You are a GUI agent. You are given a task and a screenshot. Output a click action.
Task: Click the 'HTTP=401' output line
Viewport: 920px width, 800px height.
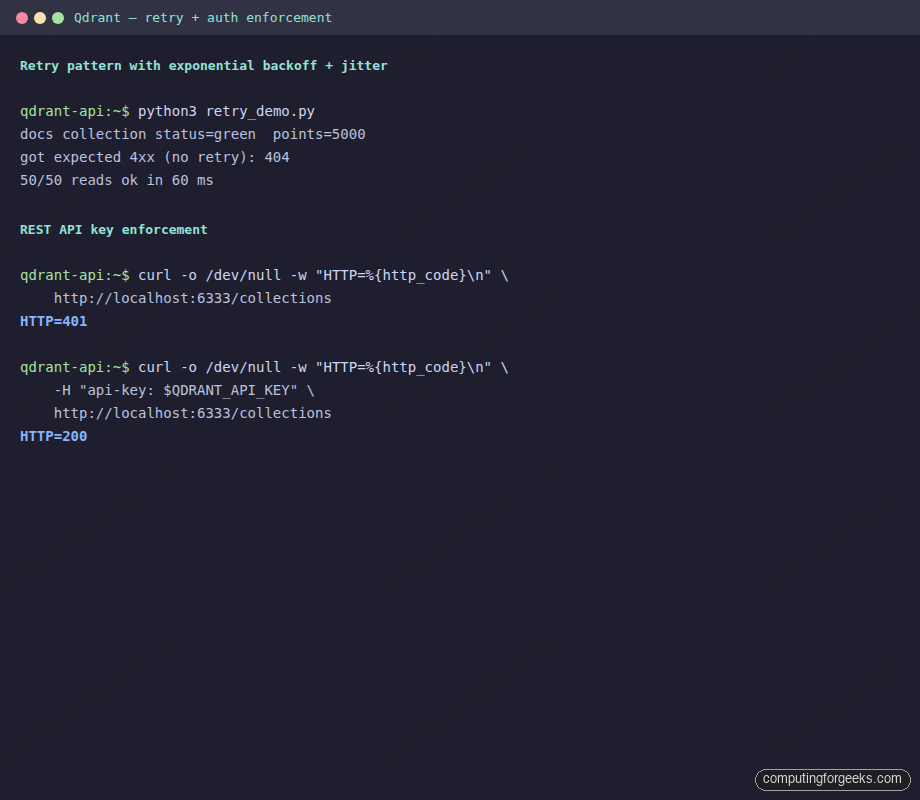coord(53,321)
